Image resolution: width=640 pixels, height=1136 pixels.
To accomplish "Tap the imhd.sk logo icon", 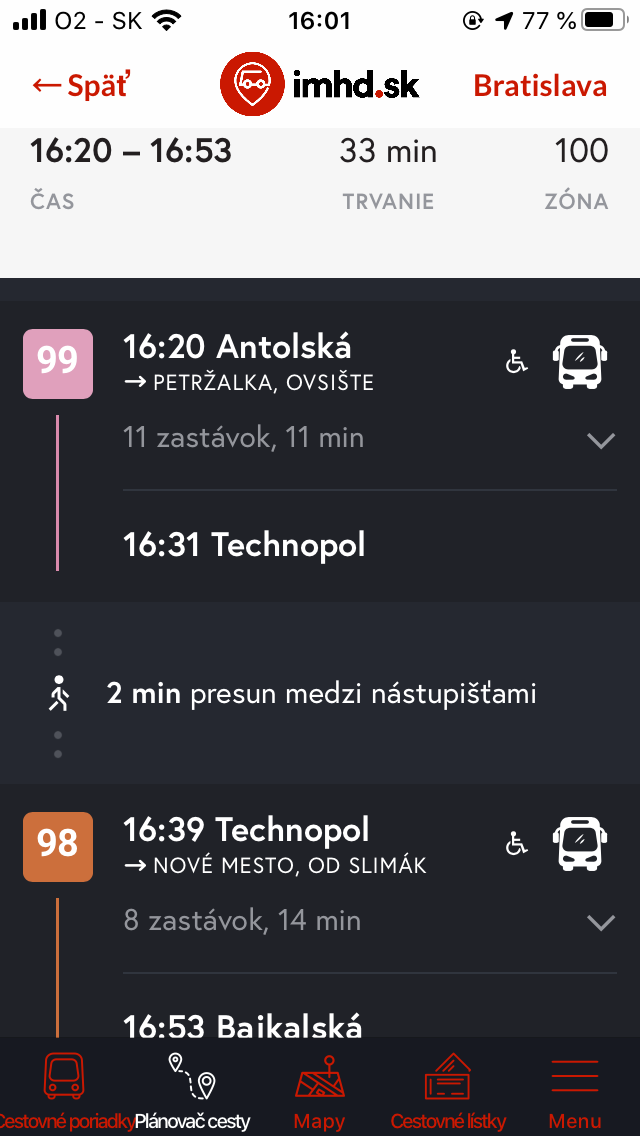I will (254, 85).
